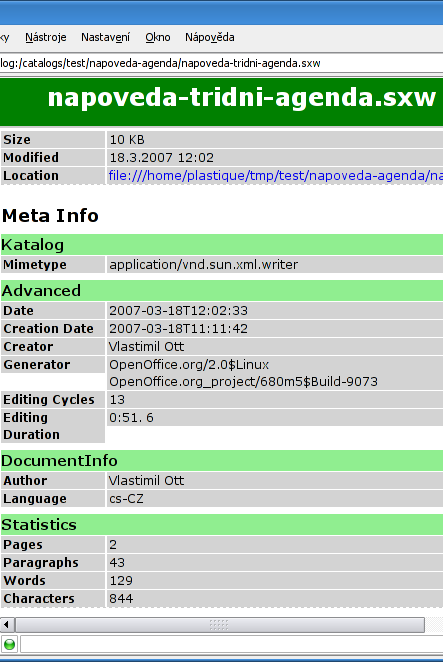Click the Generator label cell
The image size is (443, 662).
click(53, 365)
